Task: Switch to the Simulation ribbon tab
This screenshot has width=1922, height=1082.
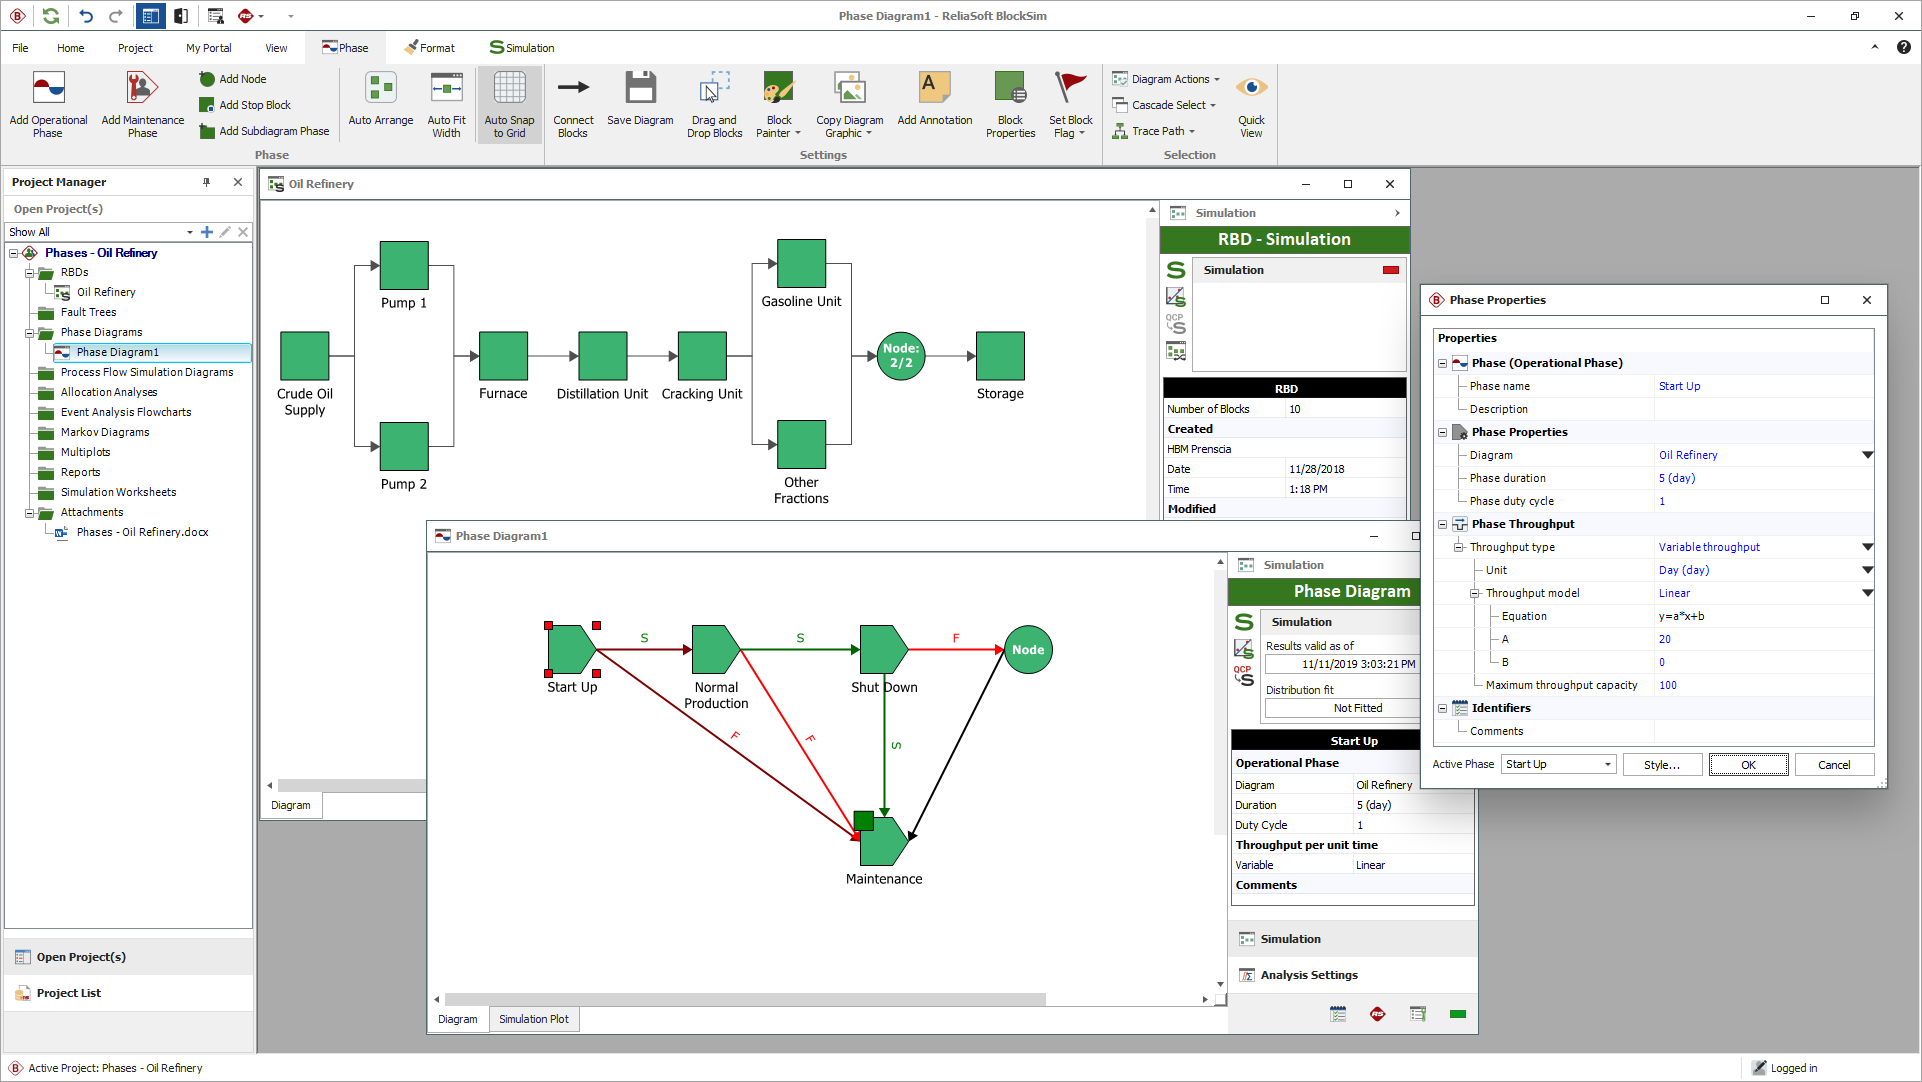Action: 520,47
